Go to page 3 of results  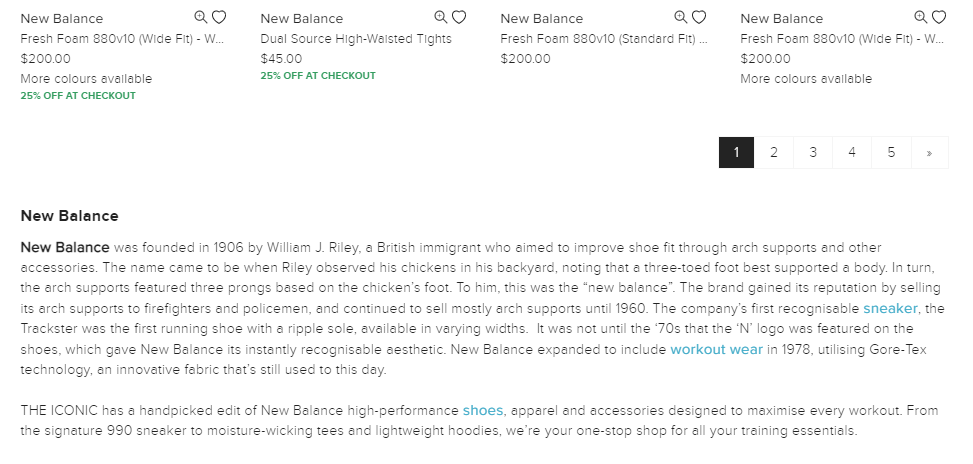813,153
